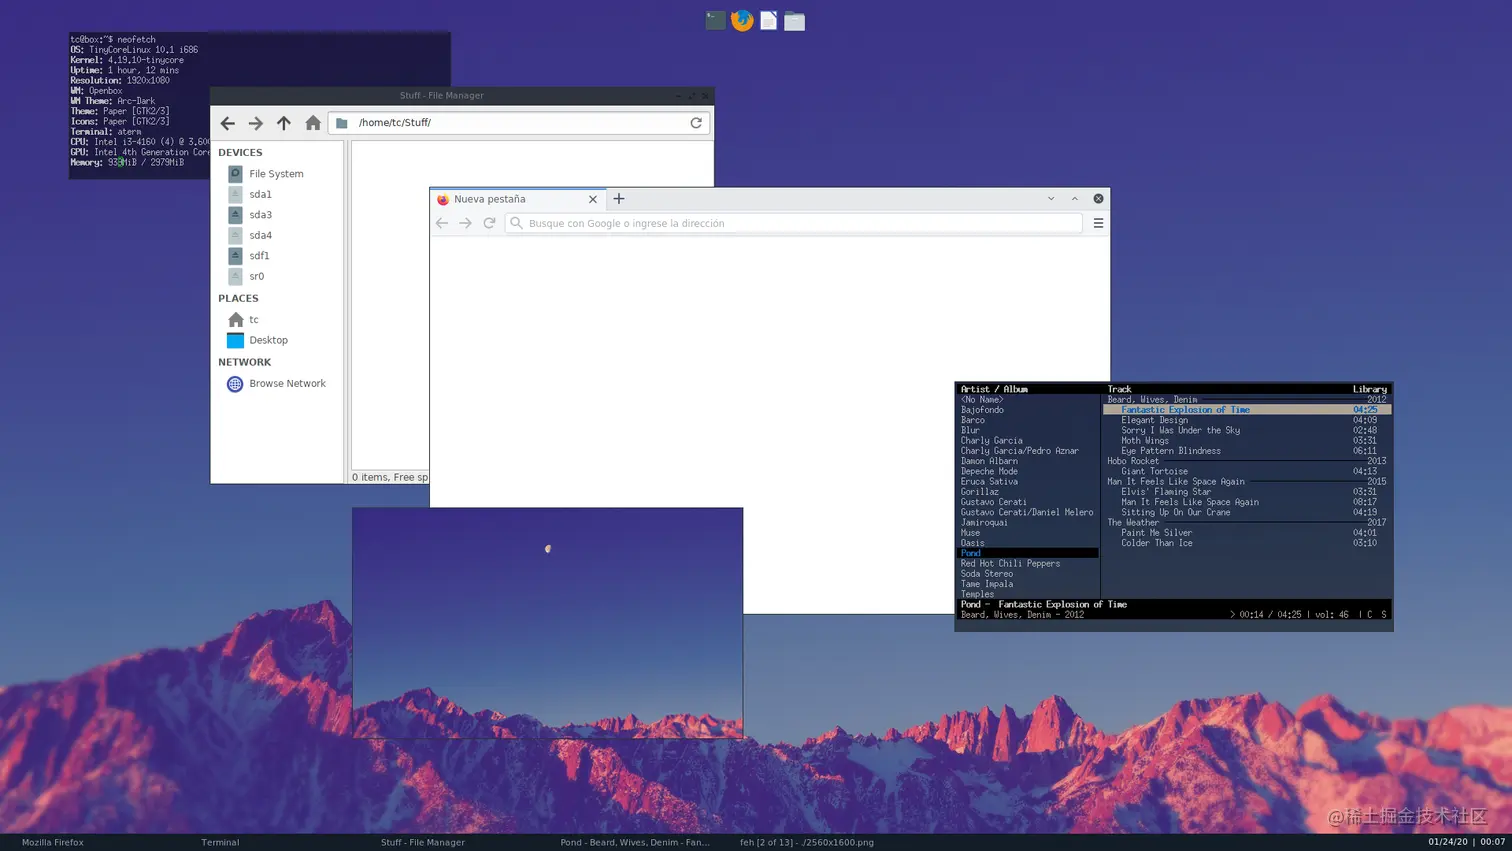This screenshot has height=851, width=1512.
Task: Open file manager icon in top dock
Action: pyautogui.click(x=794, y=21)
